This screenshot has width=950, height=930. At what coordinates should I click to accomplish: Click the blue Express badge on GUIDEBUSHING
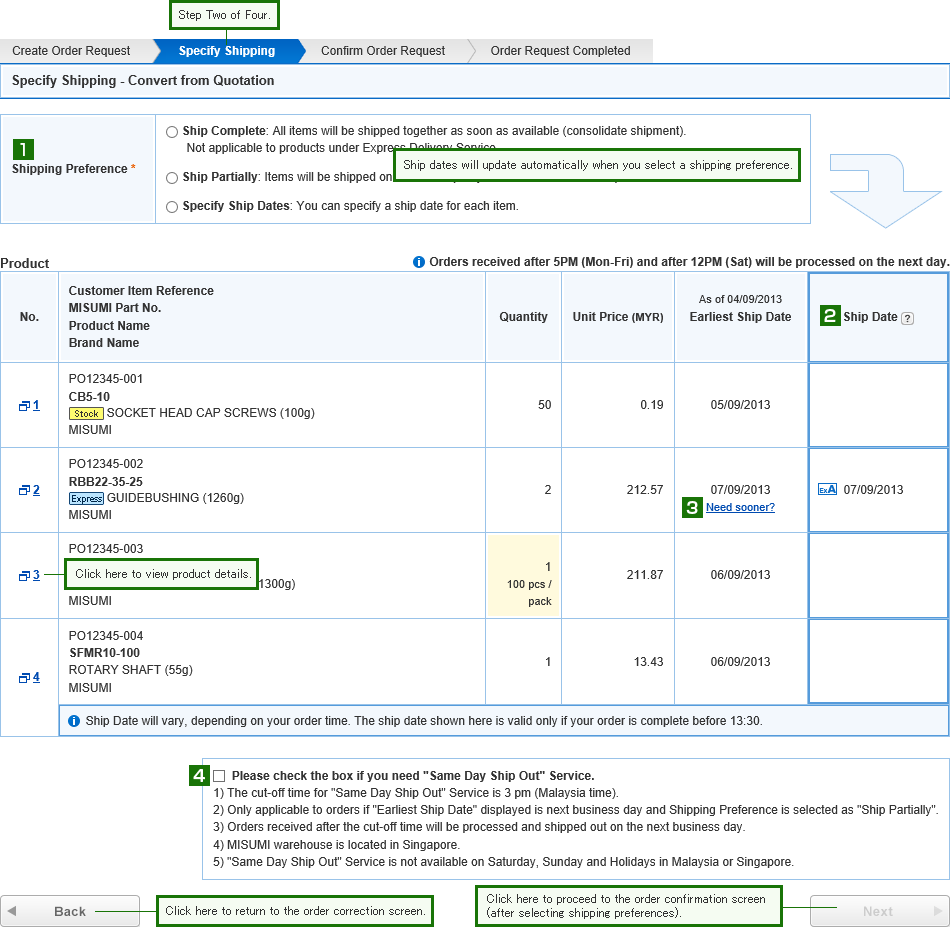click(x=86, y=498)
